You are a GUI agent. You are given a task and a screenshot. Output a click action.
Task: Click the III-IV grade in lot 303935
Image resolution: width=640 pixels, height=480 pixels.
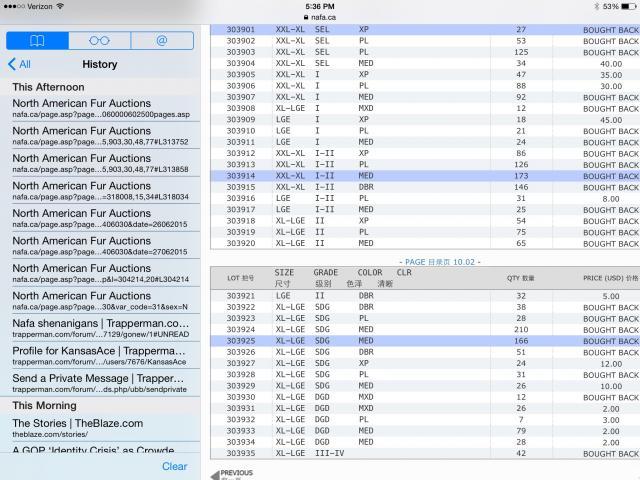click(x=329, y=453)
